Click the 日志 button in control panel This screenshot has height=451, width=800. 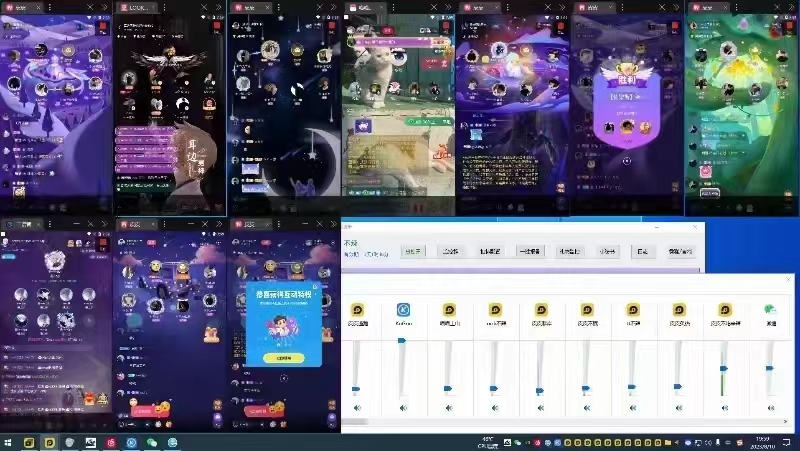pos(642,251)
